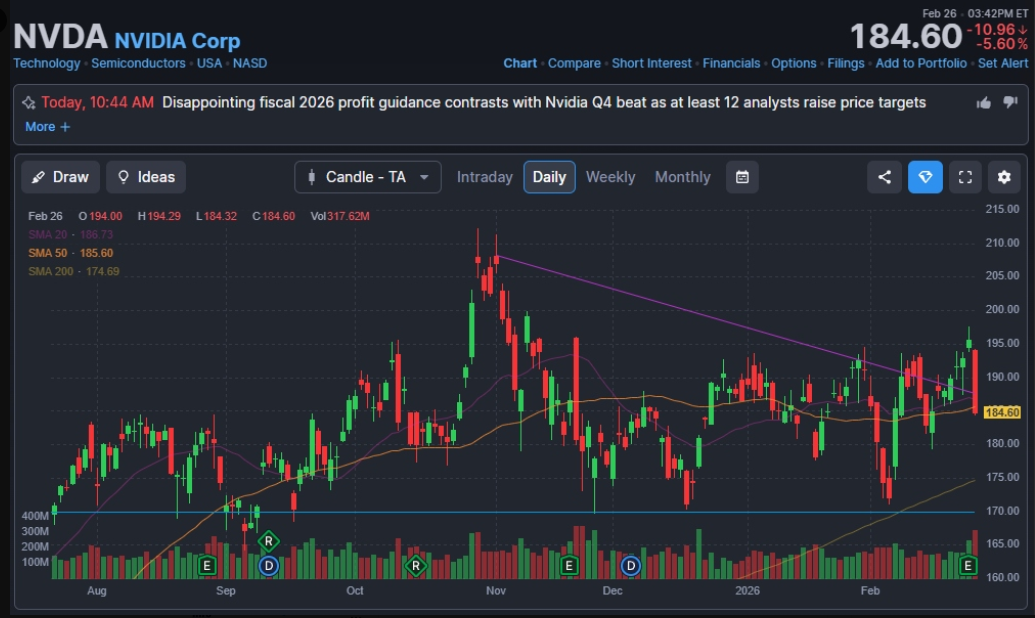Viewport: 1035px width, 618px height.
Task: Open the Ideas lightbulb panel
Action: pyautogui.click(x=146, y=177)
